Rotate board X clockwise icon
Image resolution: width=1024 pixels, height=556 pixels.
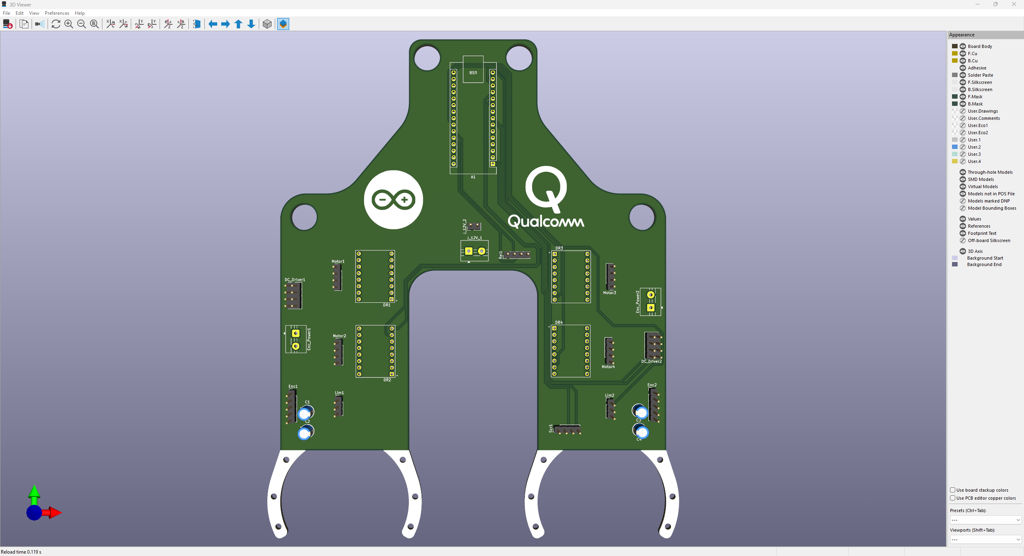click(110, 24)
